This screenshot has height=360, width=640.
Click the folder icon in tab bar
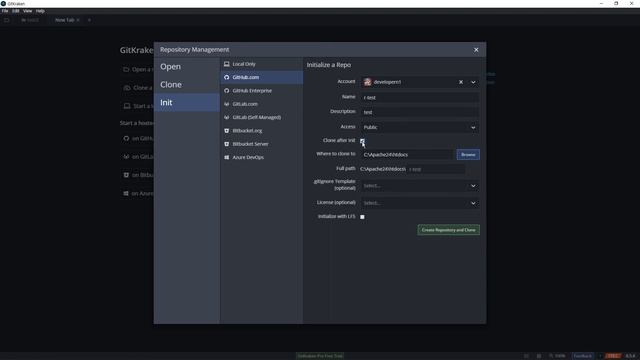pyautogui.click(x=6, y=20)
